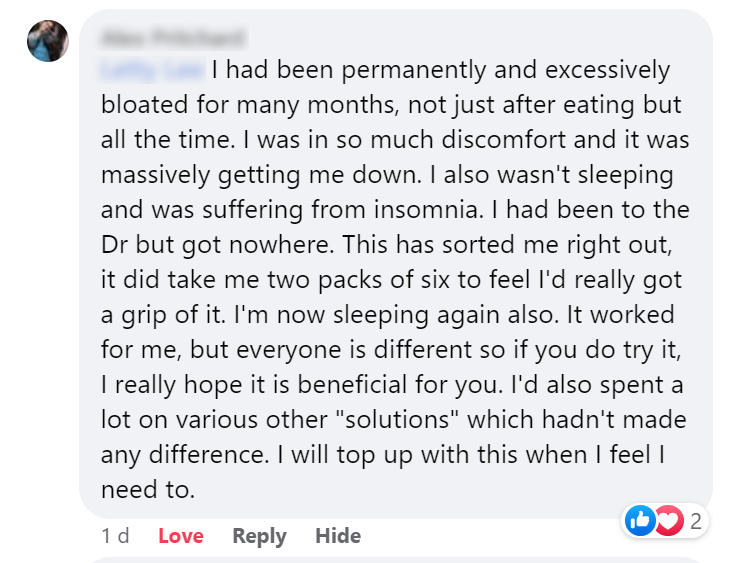The height and width of the screenshot is (563, 736).
Task: Open the "1 d" comment timestamp
Action: (x=116, y=536)
